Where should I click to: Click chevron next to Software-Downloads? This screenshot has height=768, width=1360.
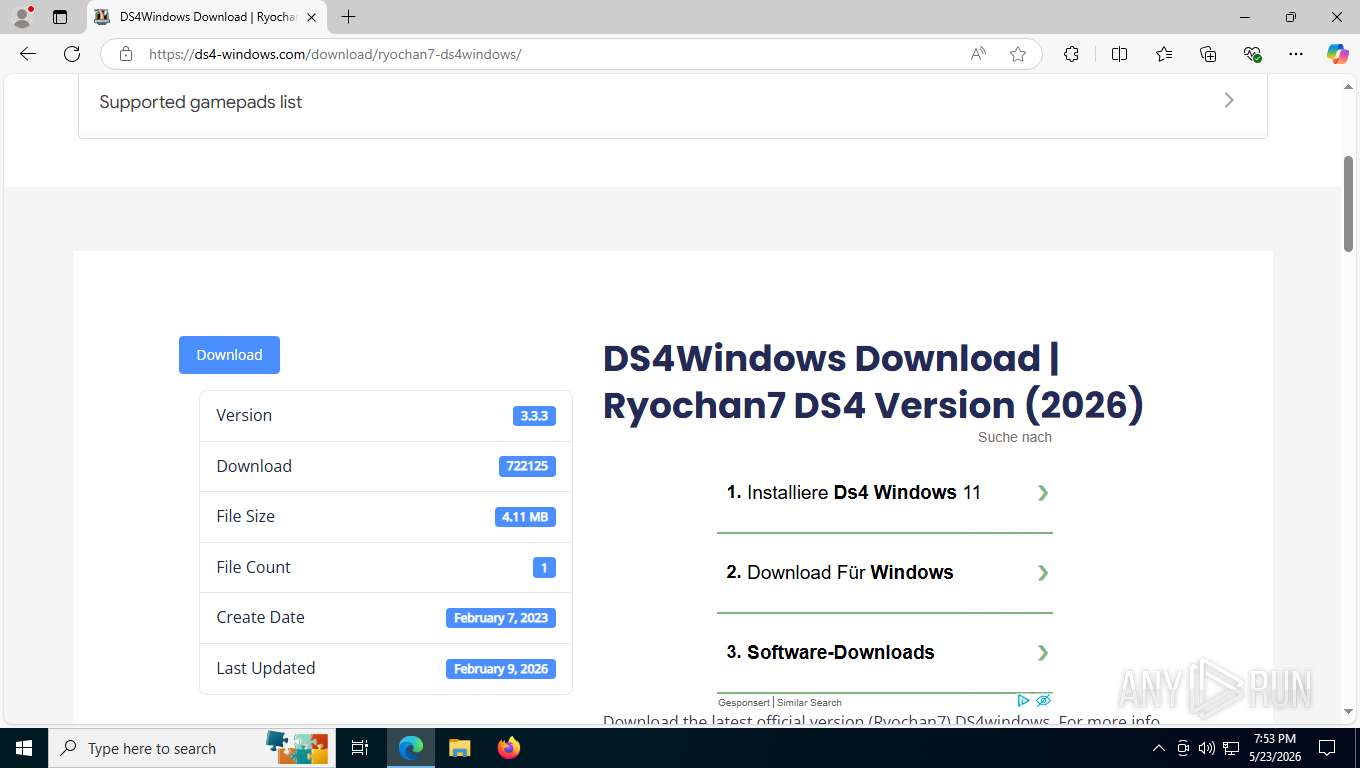click(1042, 652)
